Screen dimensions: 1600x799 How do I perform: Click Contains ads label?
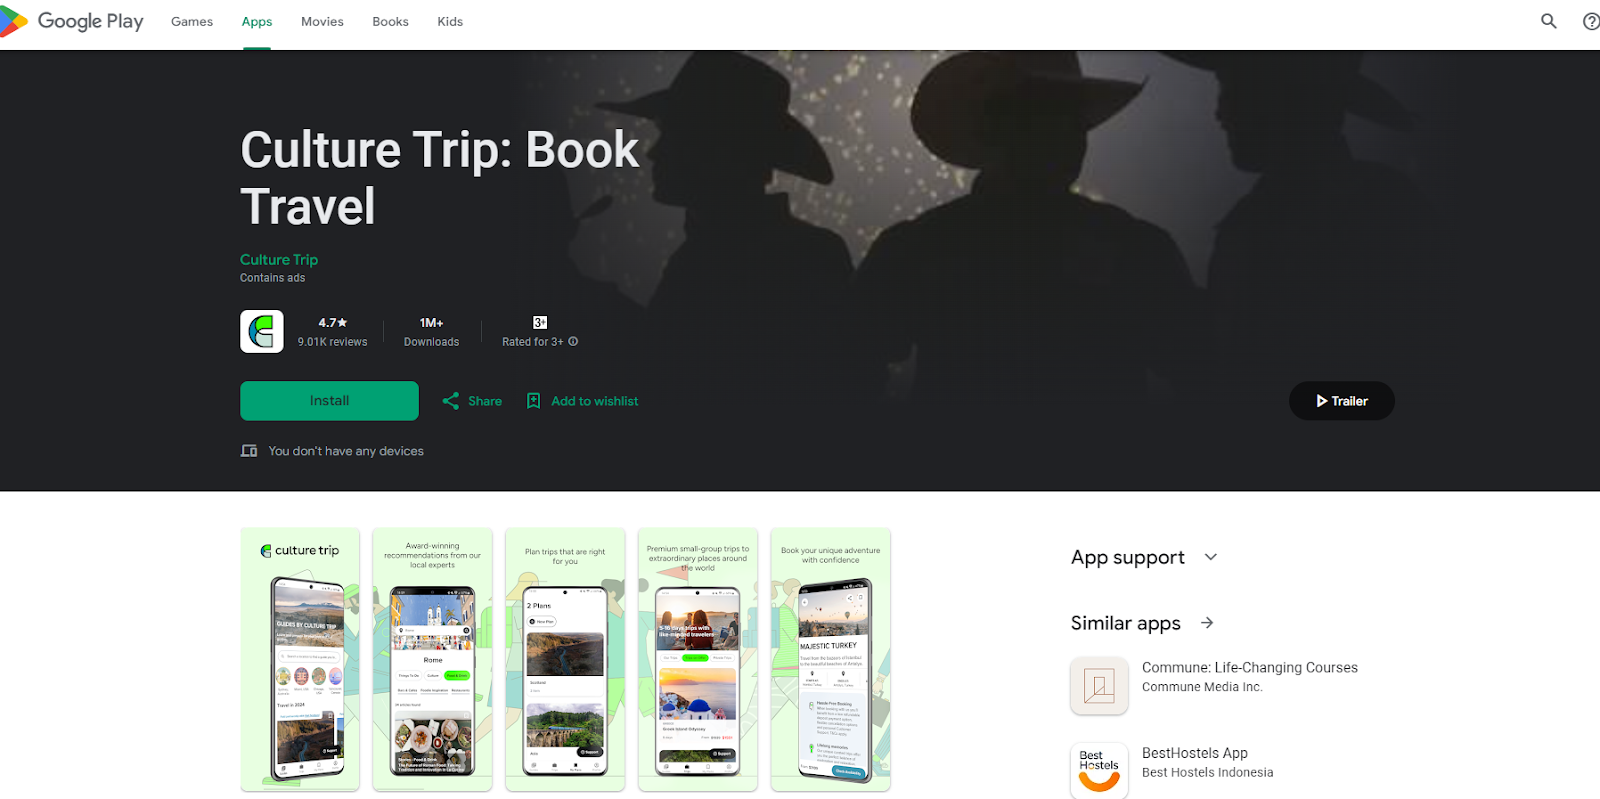(x=272, y=278)
